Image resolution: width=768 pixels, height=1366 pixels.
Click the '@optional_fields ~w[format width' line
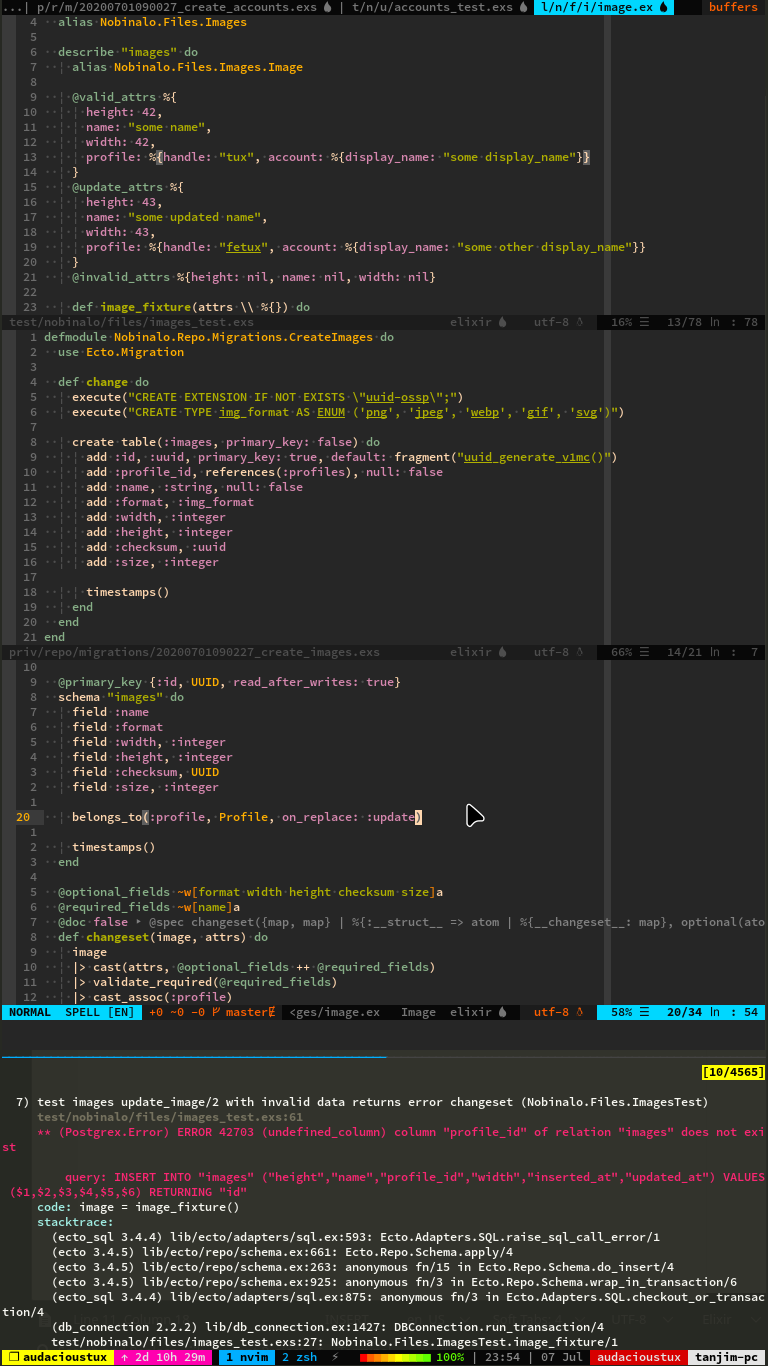click(x=250, y=892)
